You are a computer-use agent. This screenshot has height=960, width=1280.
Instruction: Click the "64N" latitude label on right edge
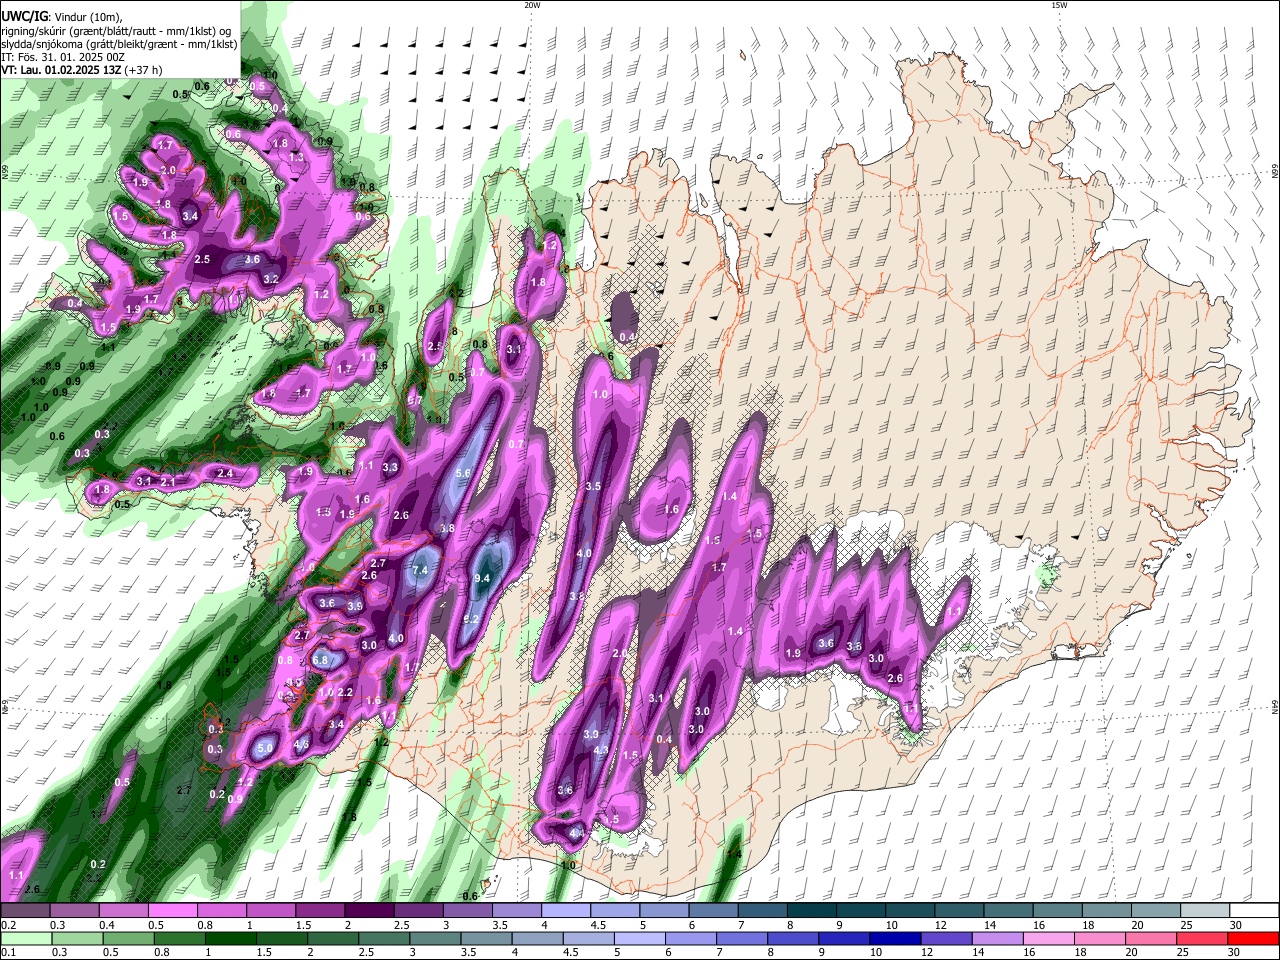[1275, 707]
